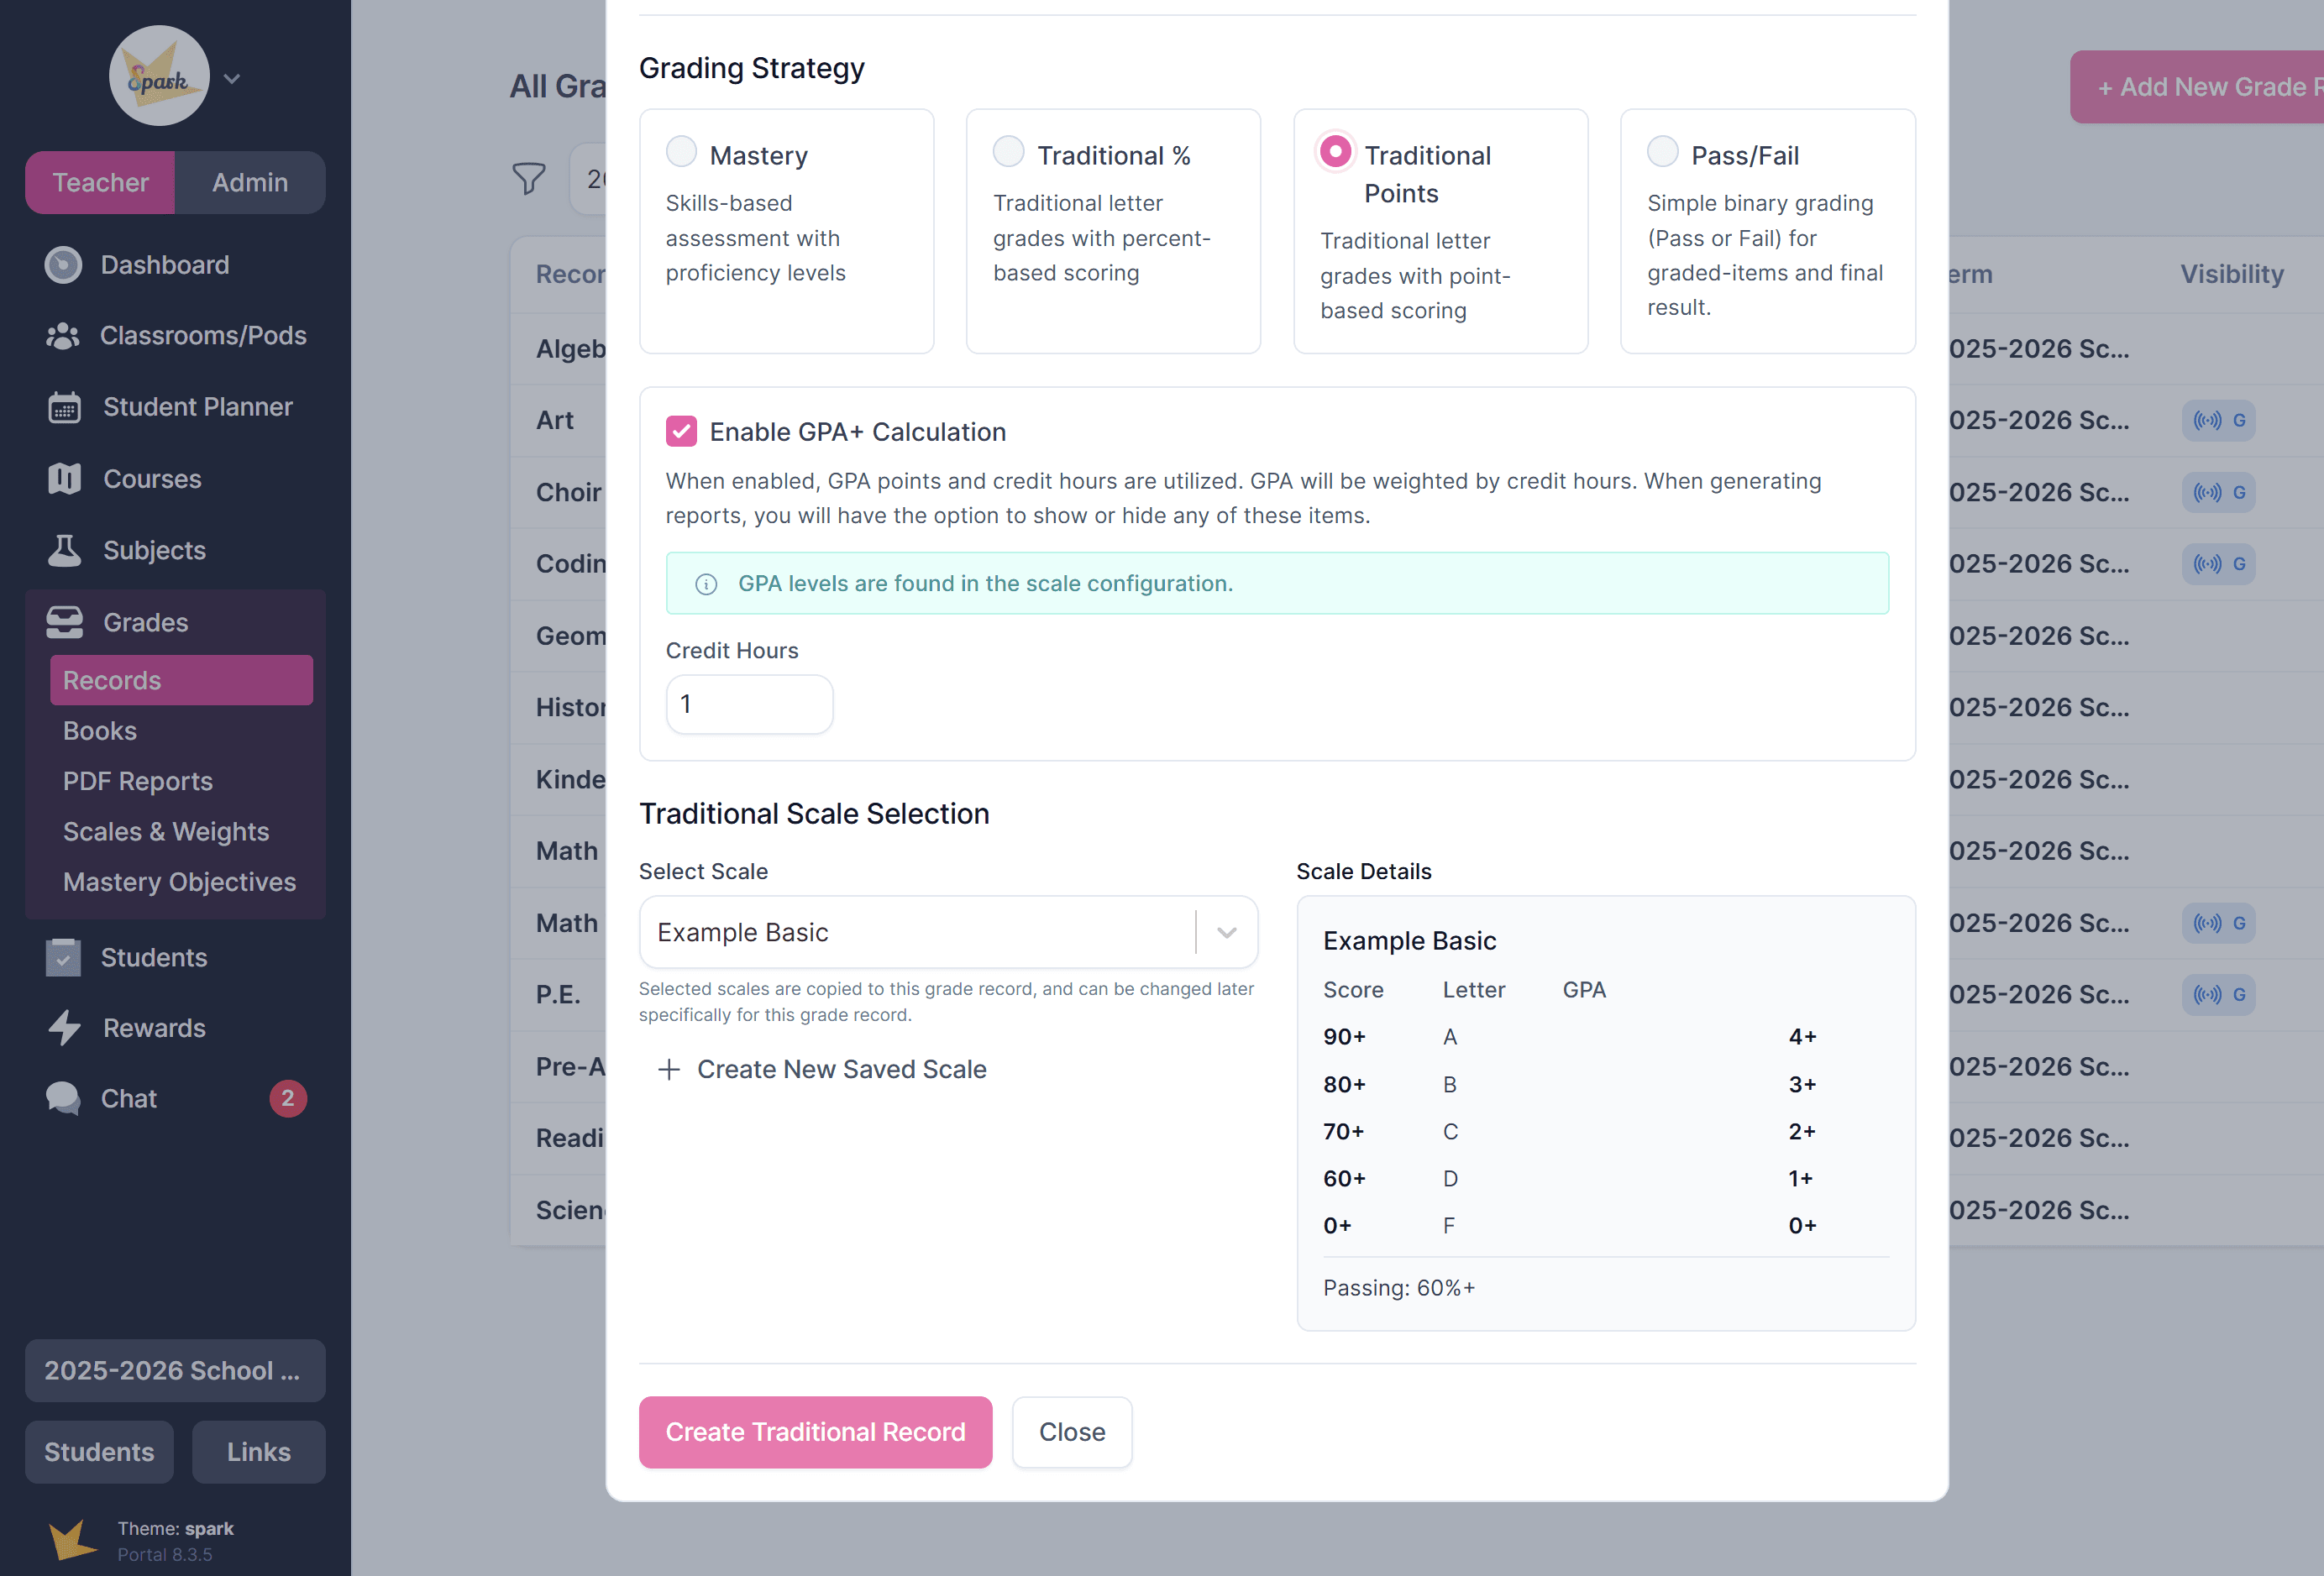
Task: Click the Classrooms/Pods people icon
Action: point(63,336)
